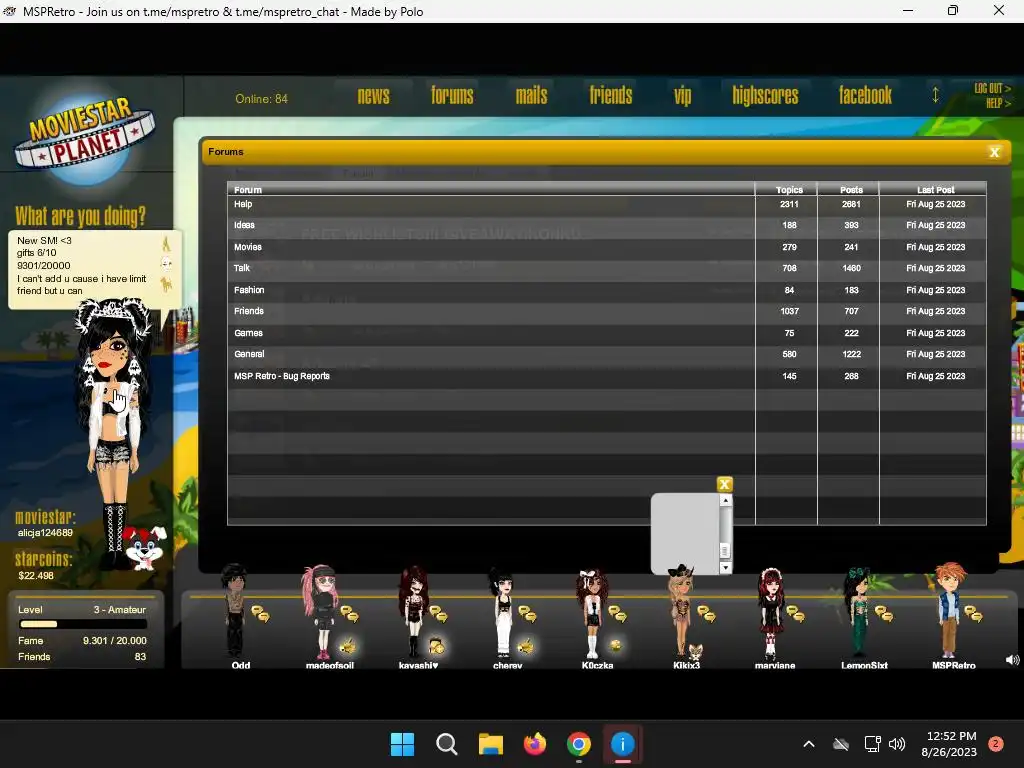Click the gray popup scrollbar thumb
1024x768 pixels.
pyautogui.click(x=725, y=551)
